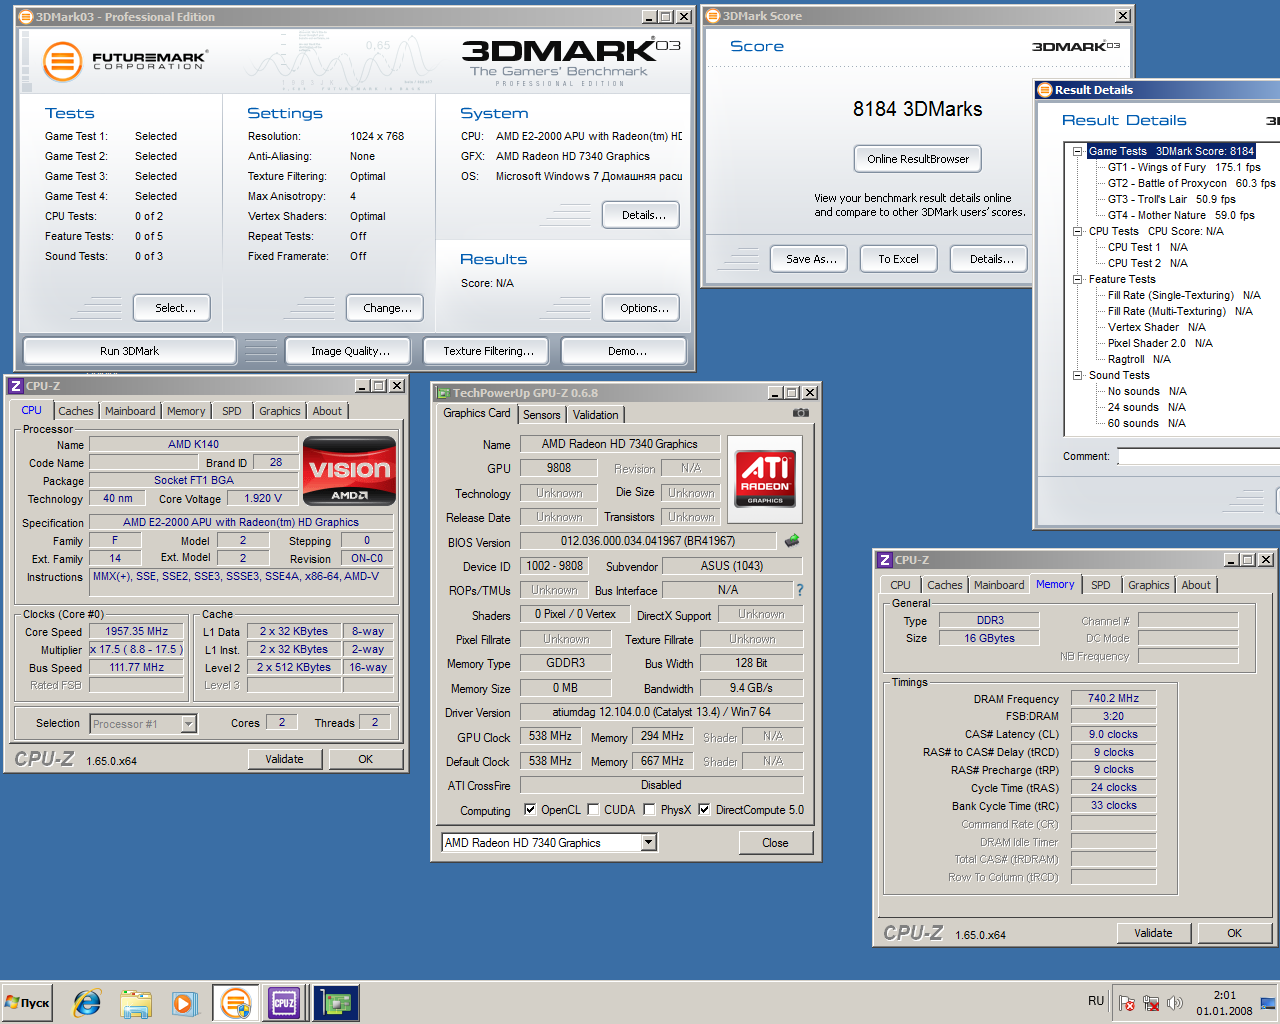
Task: Click the volume speaker tray icon
Action: pyautogui.click(x=1175, y=1003)
